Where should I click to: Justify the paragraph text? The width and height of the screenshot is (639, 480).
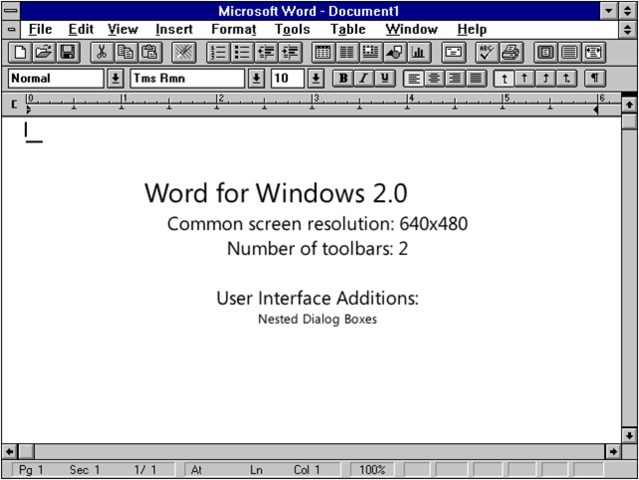(x=476, y=78)
